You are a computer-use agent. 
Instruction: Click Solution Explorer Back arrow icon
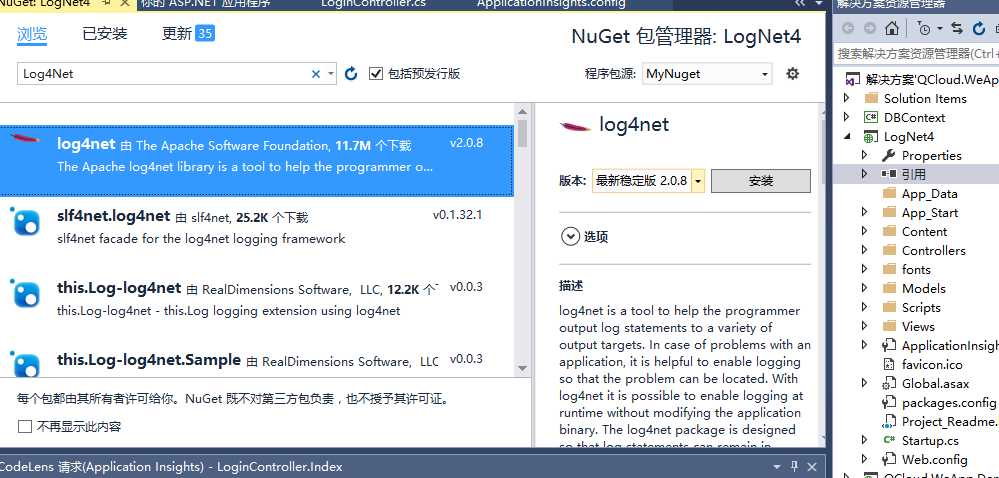[x=847, y=28]
